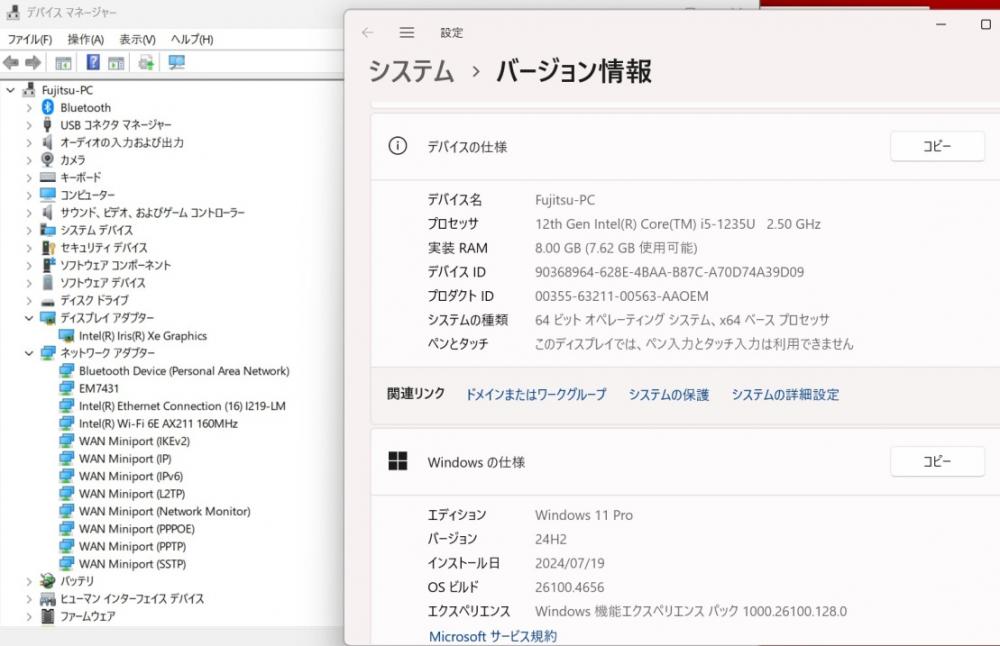
Task: Click OS build value 26100.4656
Action: (570, 587)
